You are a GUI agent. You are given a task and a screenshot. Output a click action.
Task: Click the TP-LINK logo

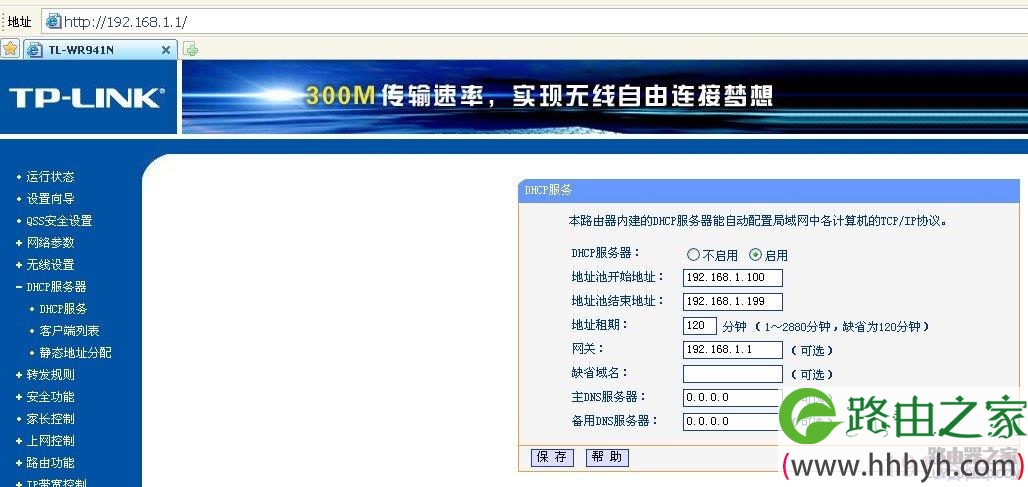coord(87,98)
